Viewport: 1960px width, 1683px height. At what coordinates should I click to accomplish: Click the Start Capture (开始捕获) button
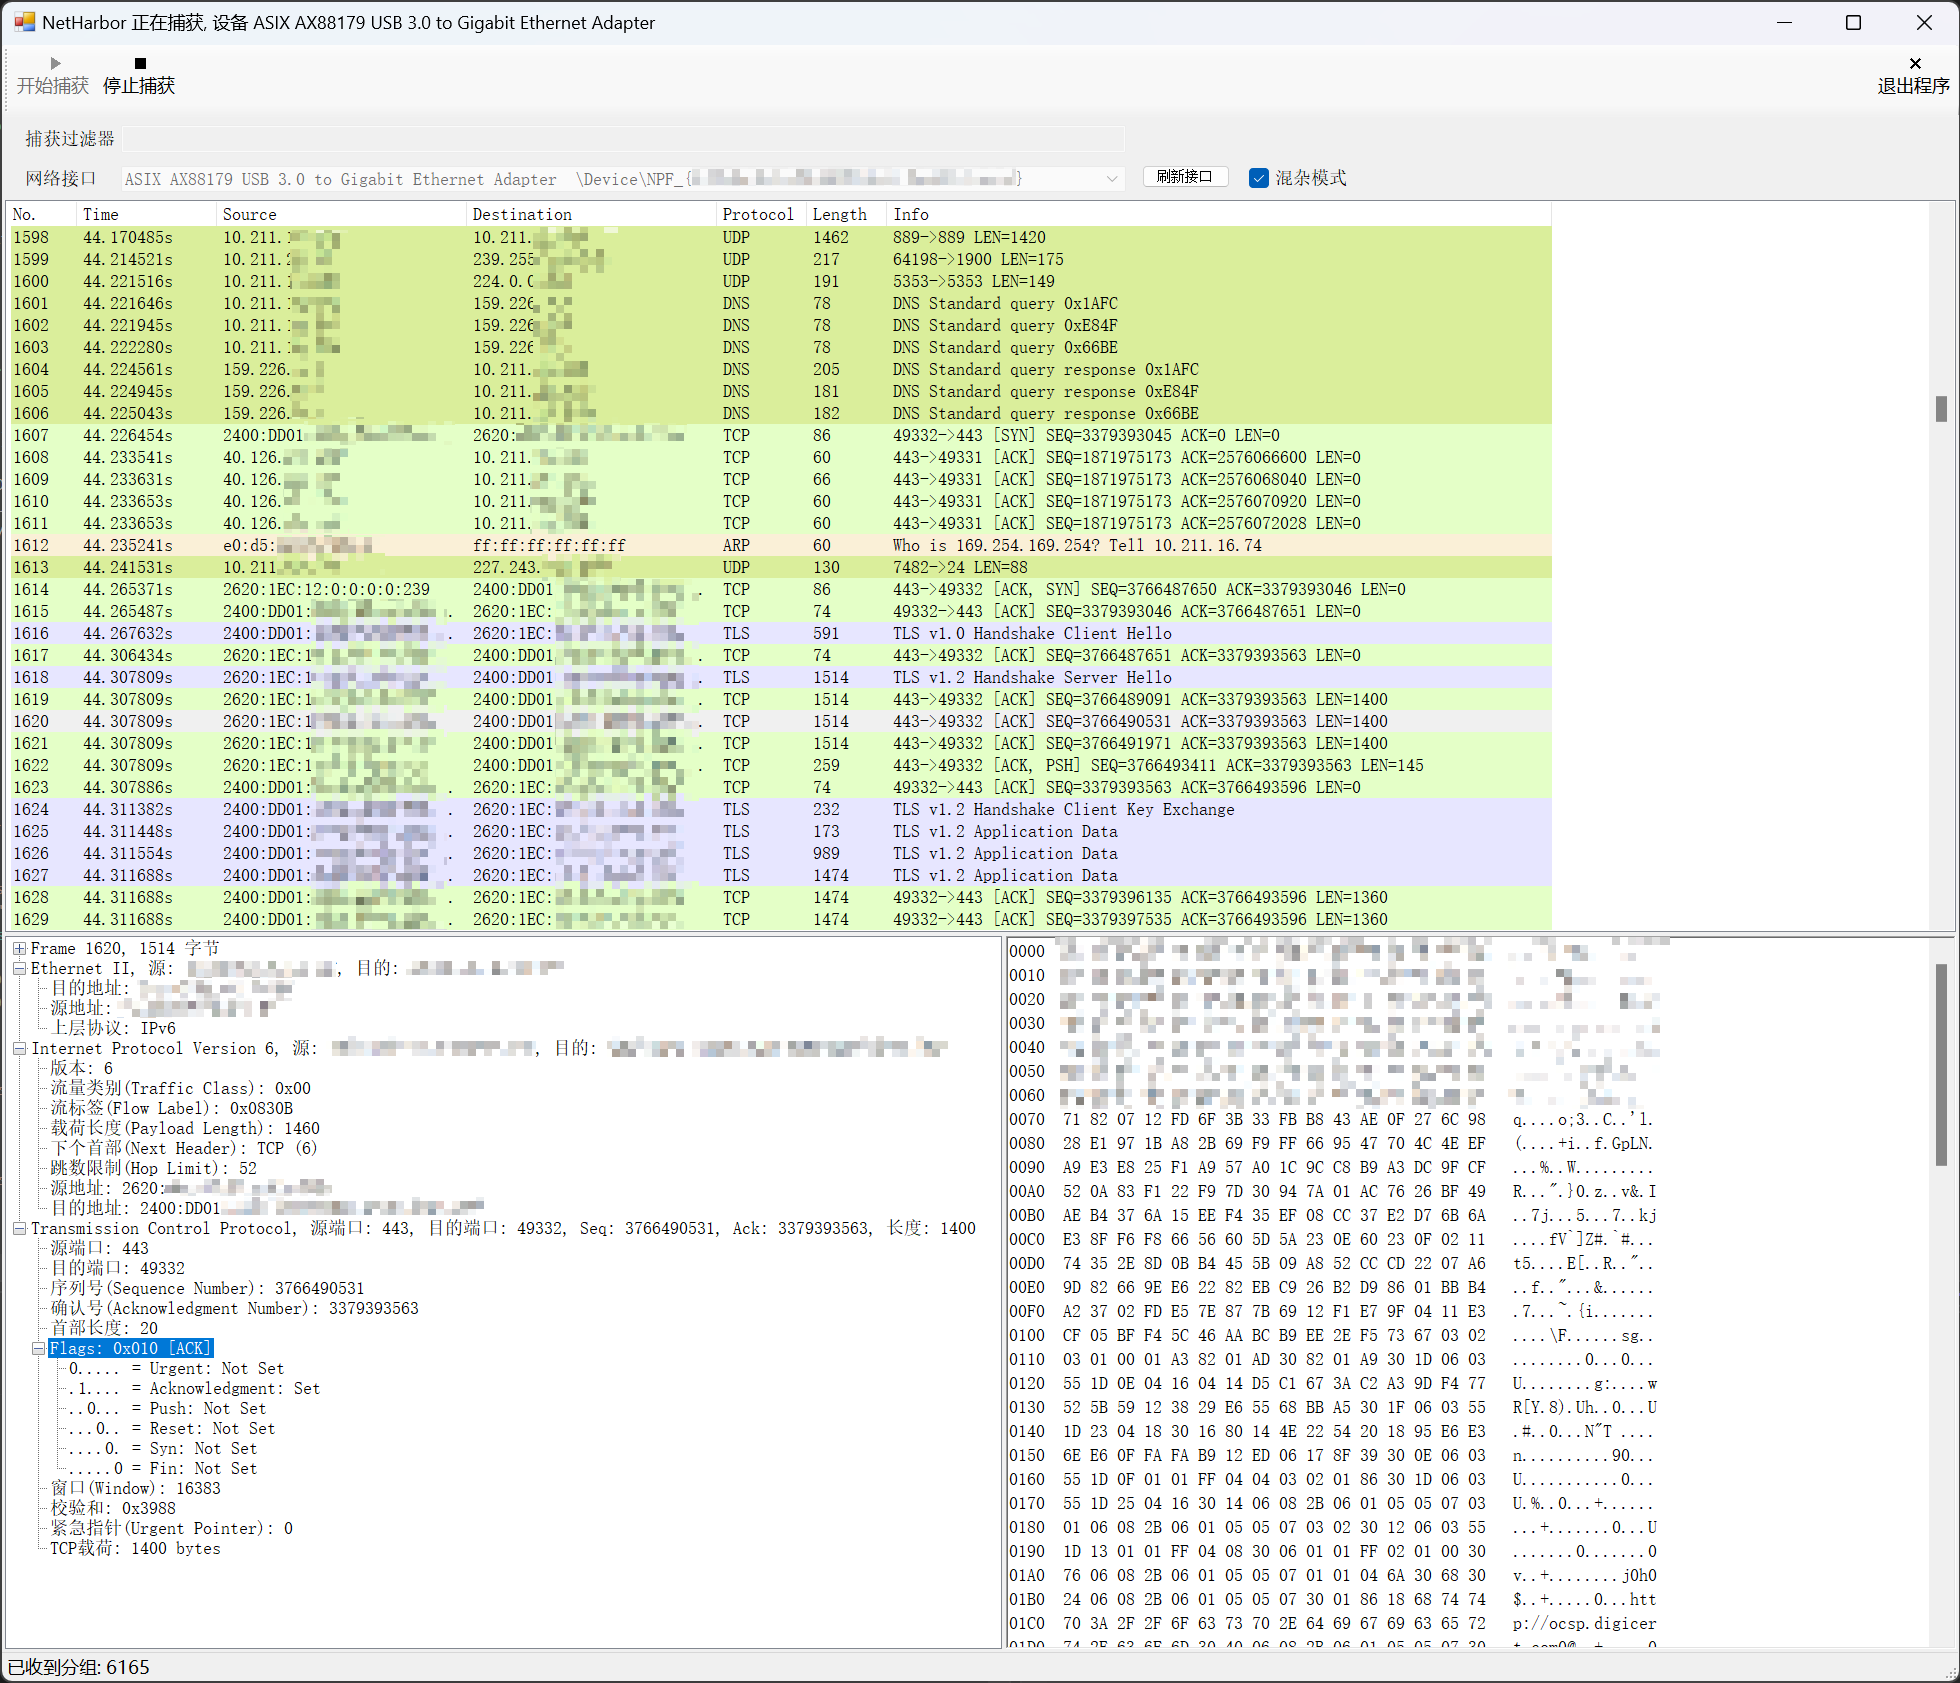click(53, 76)
